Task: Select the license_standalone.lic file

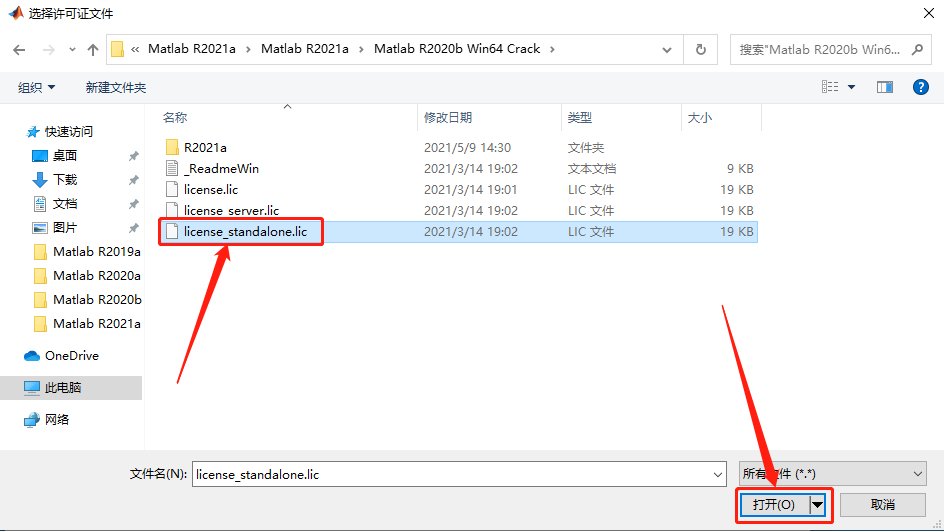Action: [x=246, y=232]
